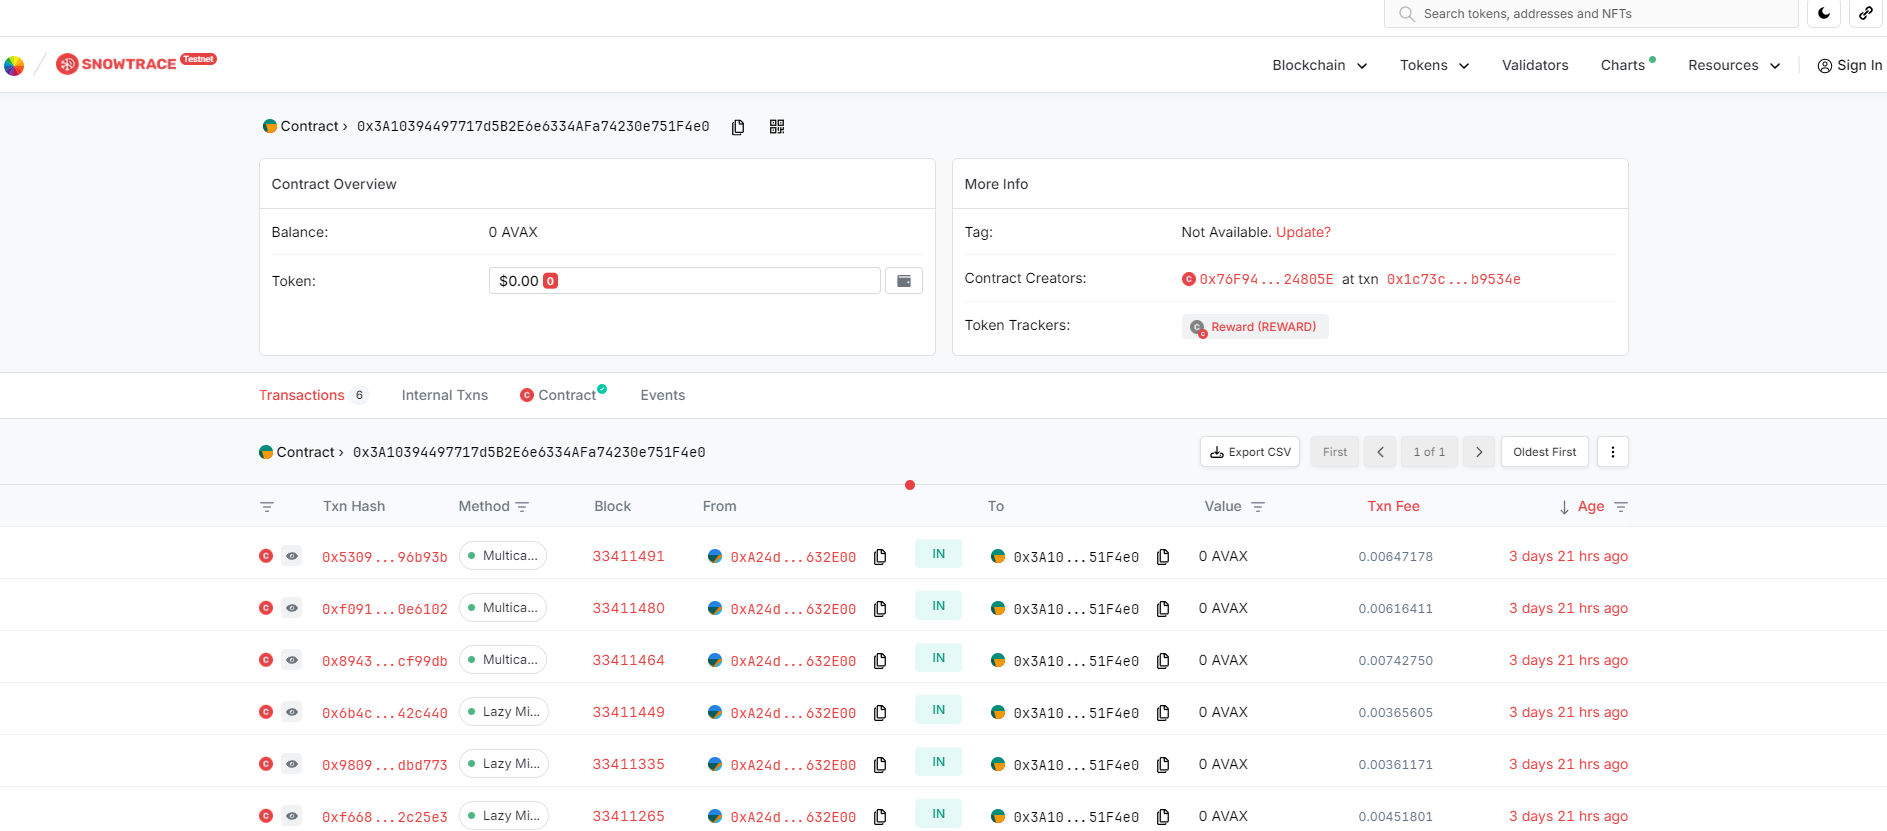Click Update? tag link
Viewport: 1887px width, 831px height.
coord(1303,232)
